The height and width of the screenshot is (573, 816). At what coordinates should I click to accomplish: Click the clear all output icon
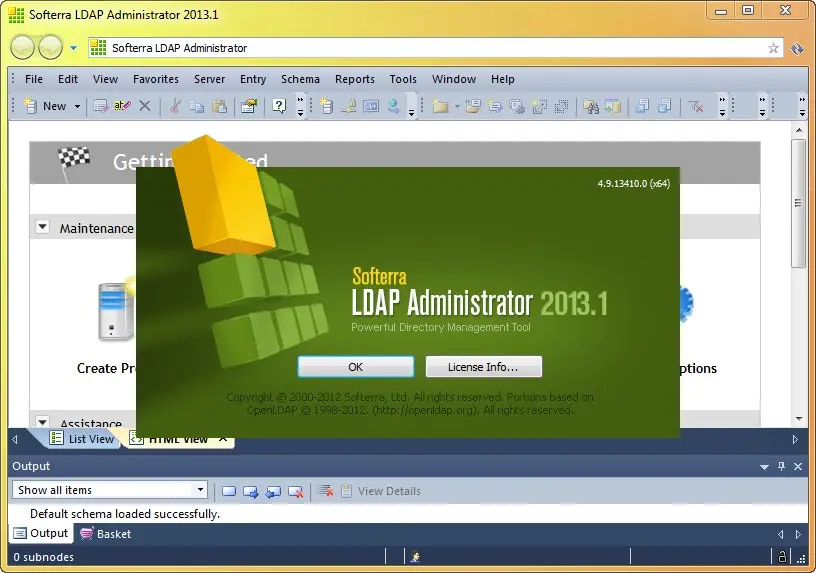coord(326,490)
